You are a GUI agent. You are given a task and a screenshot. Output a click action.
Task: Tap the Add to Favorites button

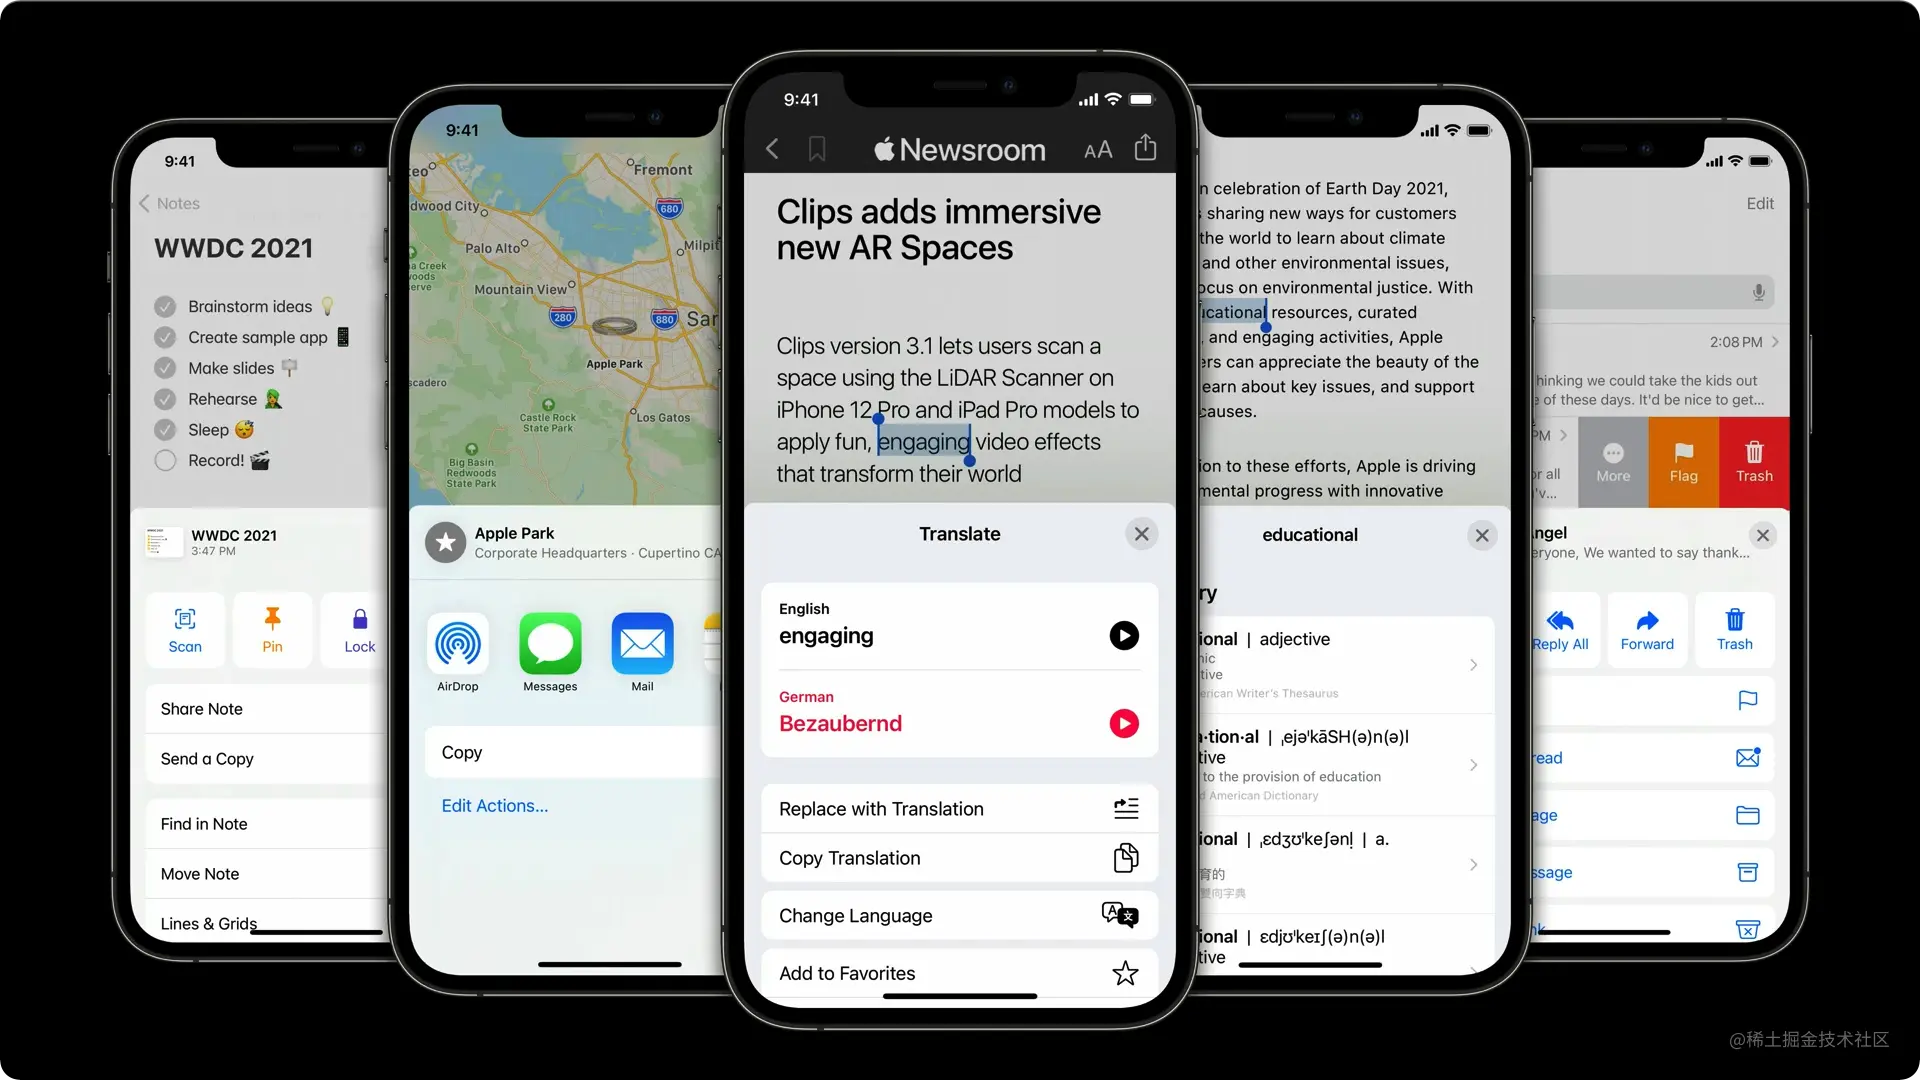[x=959, y=972]
